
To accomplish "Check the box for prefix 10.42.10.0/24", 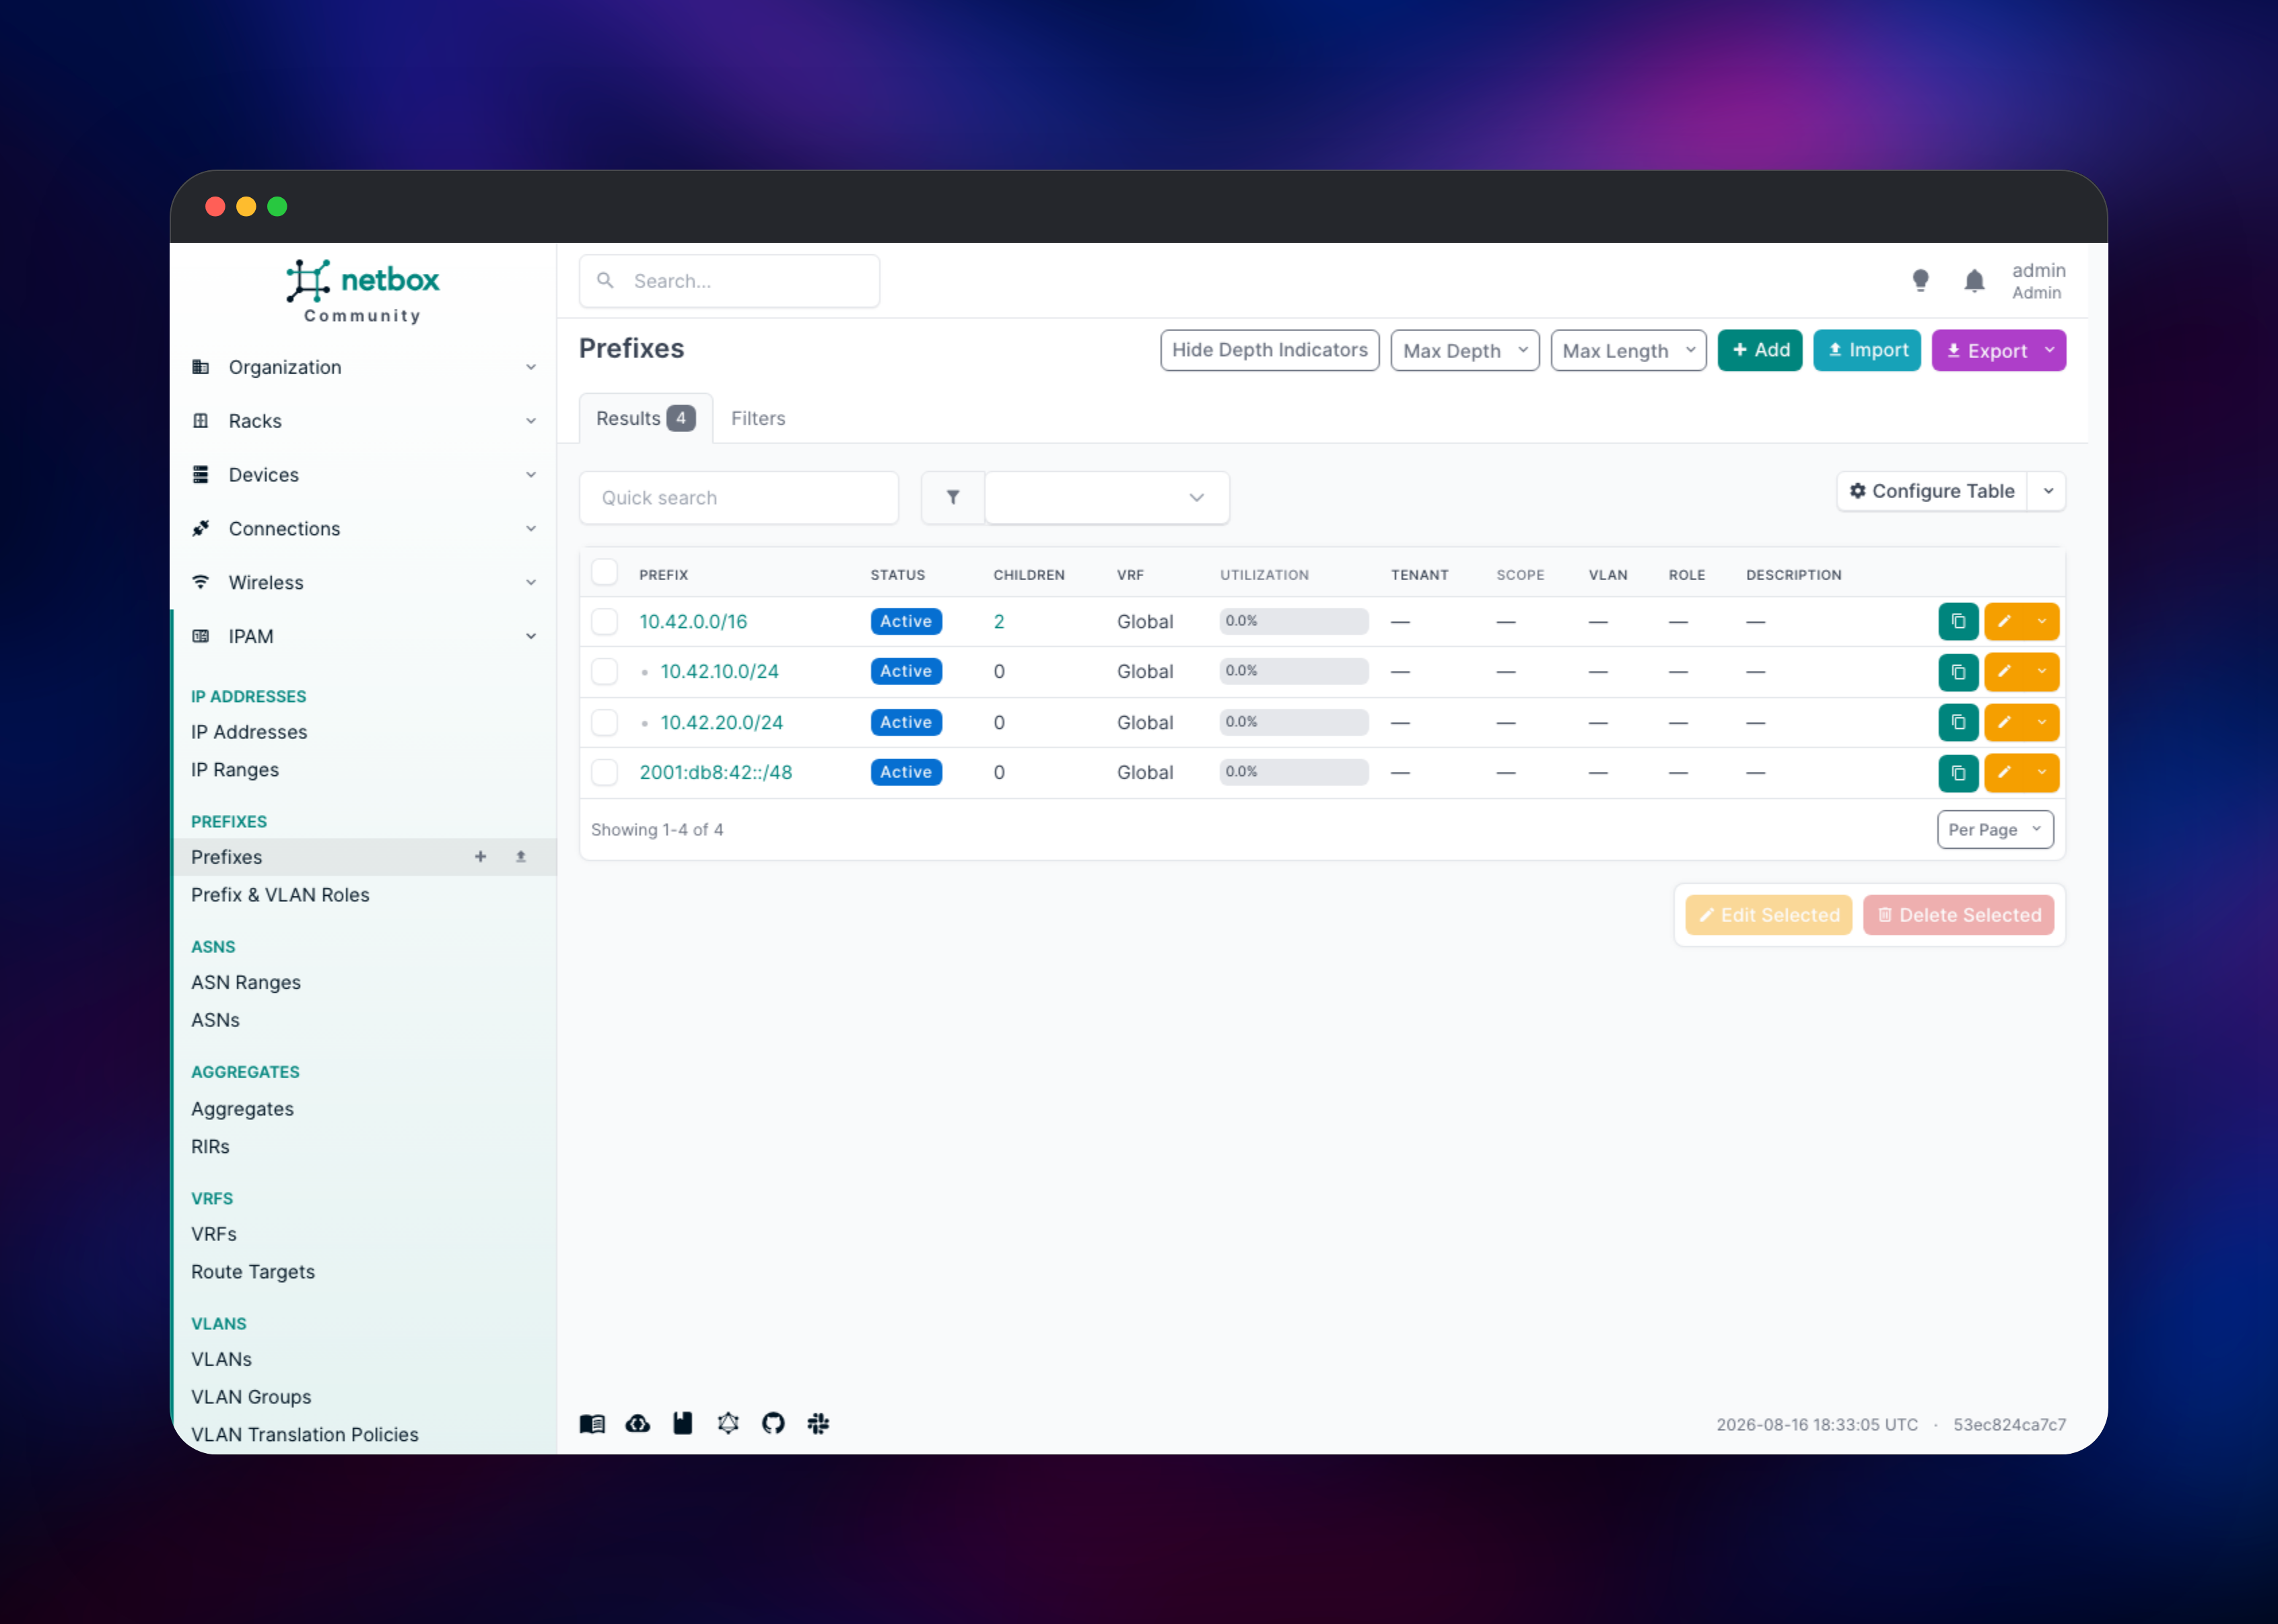I will pyautogui.click(x=604, y=671).
